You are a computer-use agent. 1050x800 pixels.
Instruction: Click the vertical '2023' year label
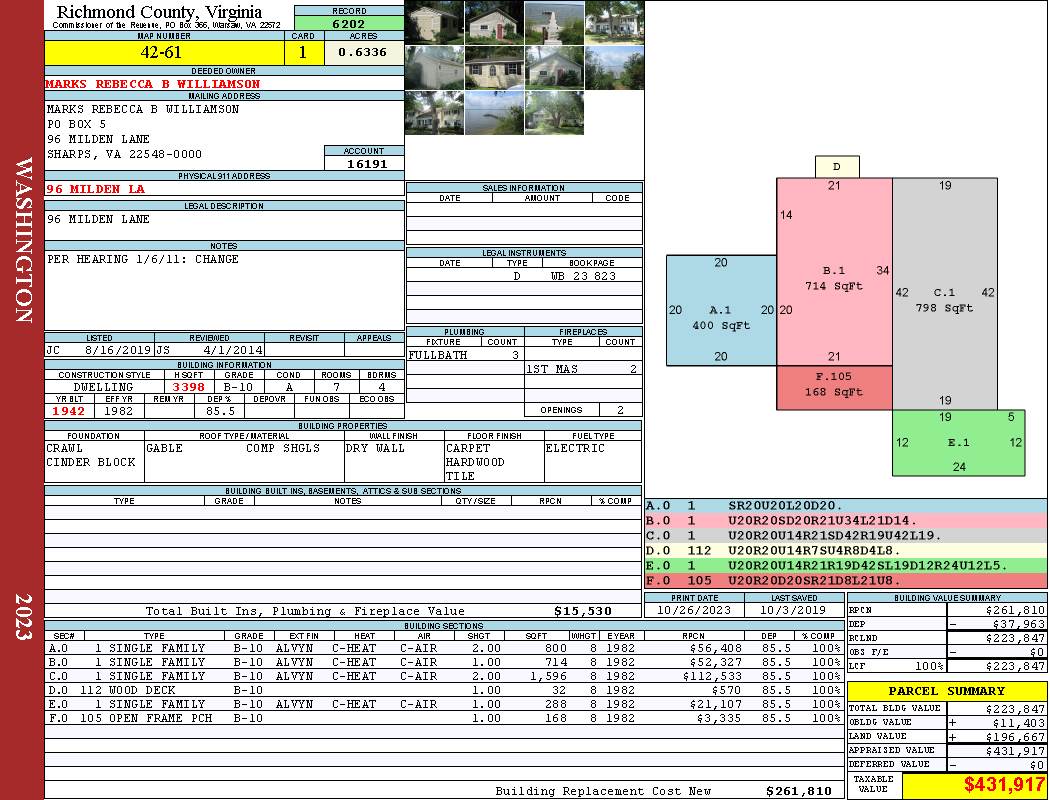(23, 617)
